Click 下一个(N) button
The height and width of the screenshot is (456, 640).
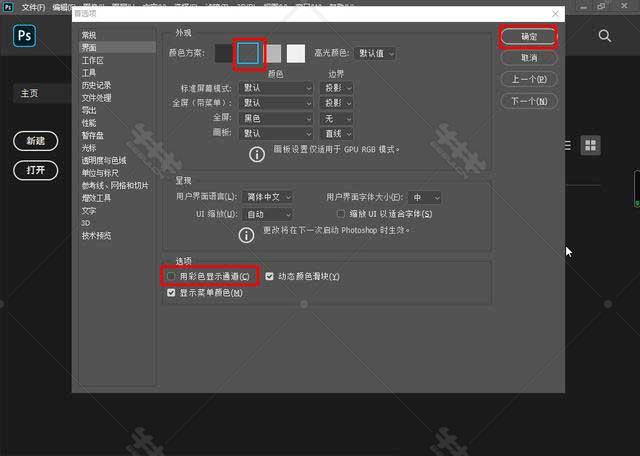coord(529,101)
